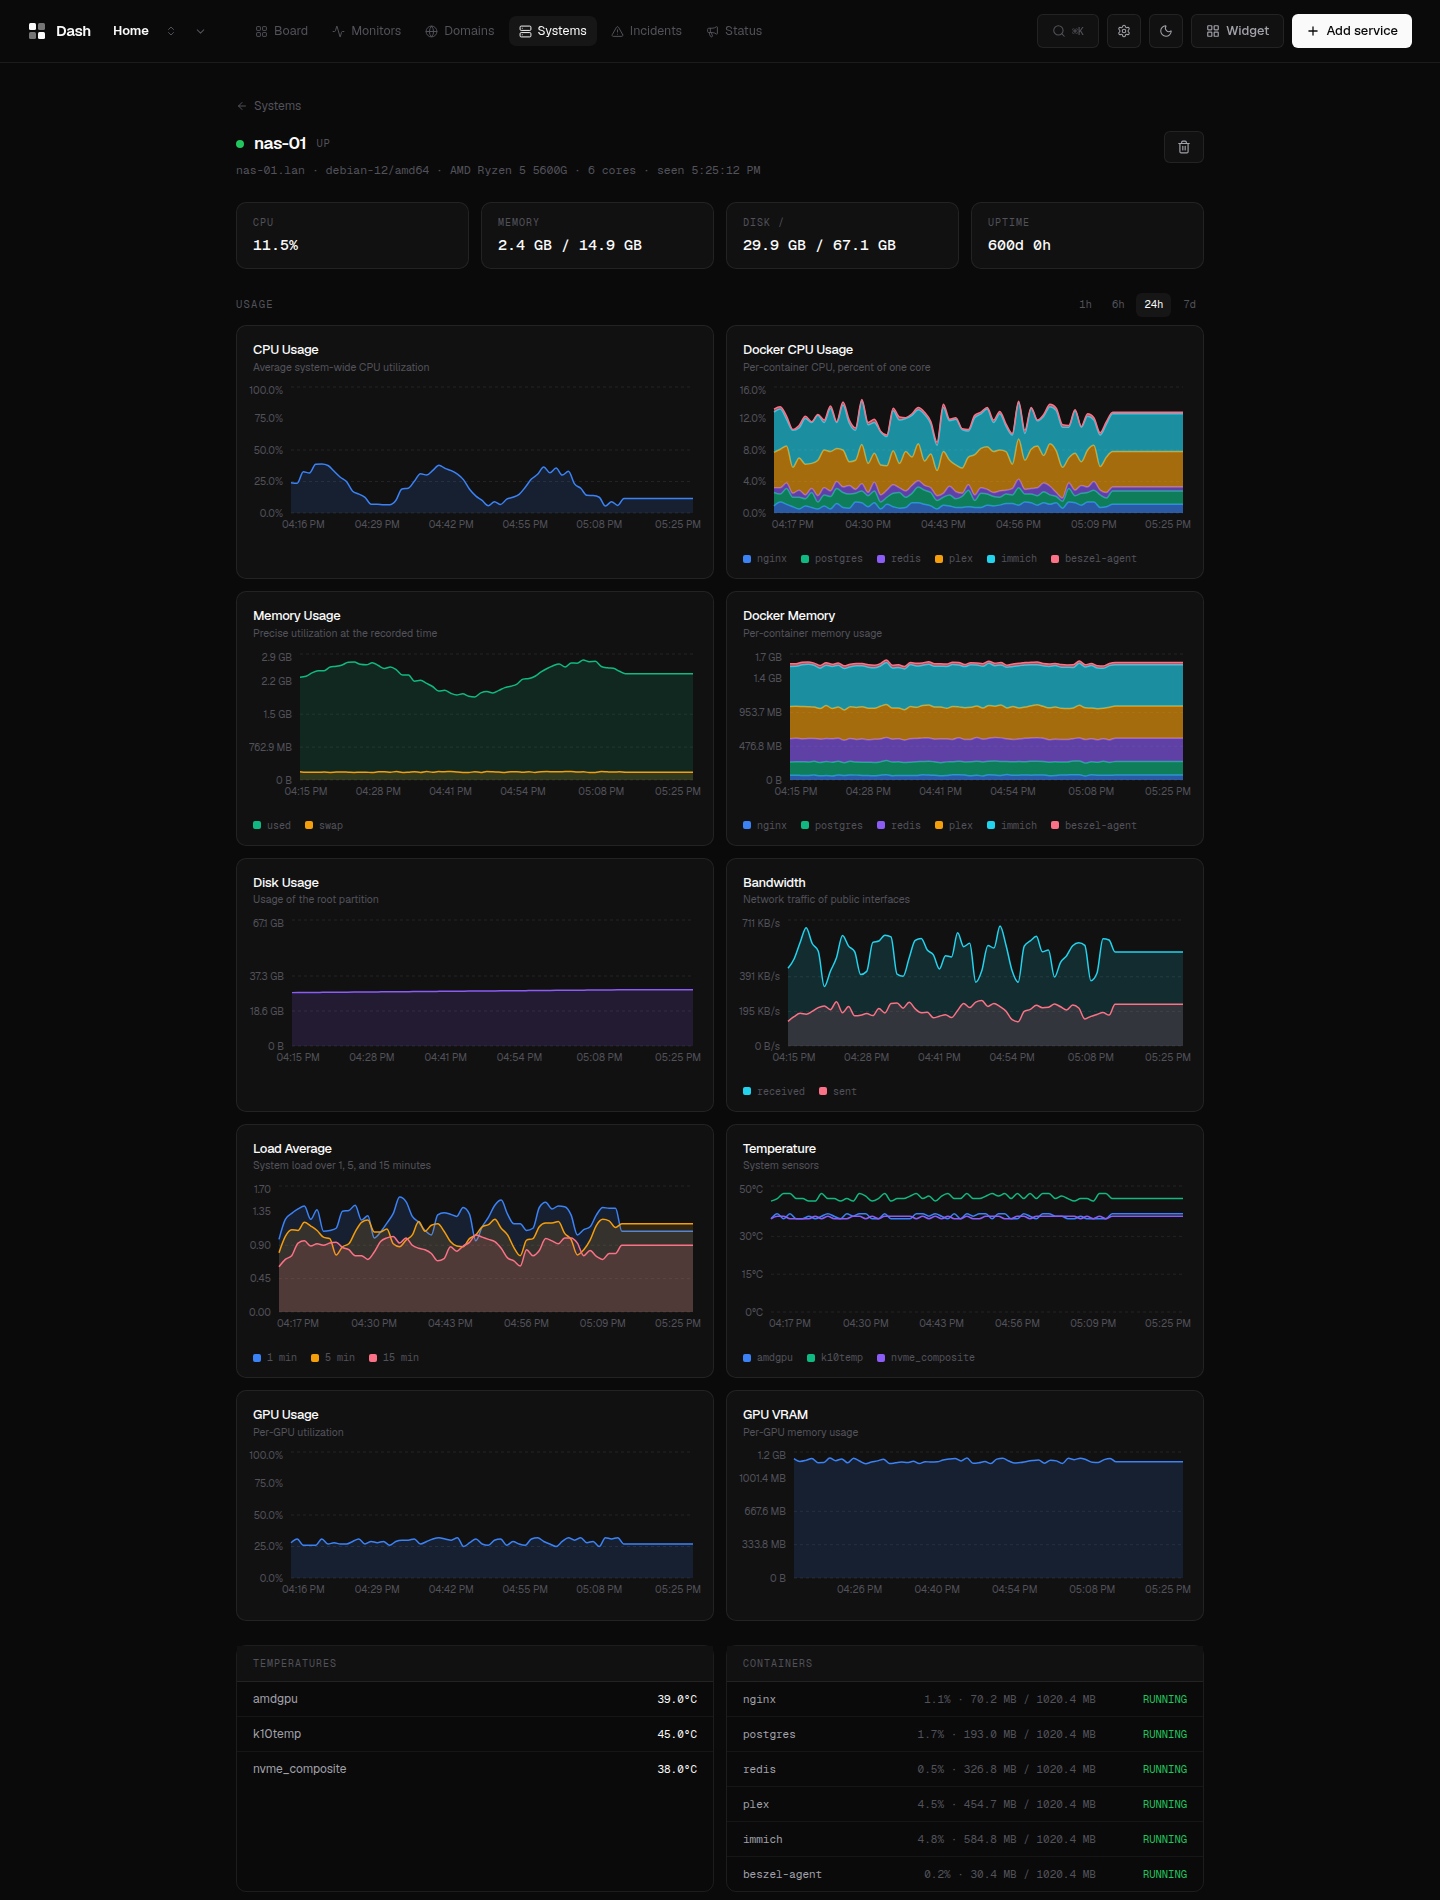This screenshot has height=1900, width=1440.
Task: Toggle used series in Memory Usage legend
Action: [272, 826]
